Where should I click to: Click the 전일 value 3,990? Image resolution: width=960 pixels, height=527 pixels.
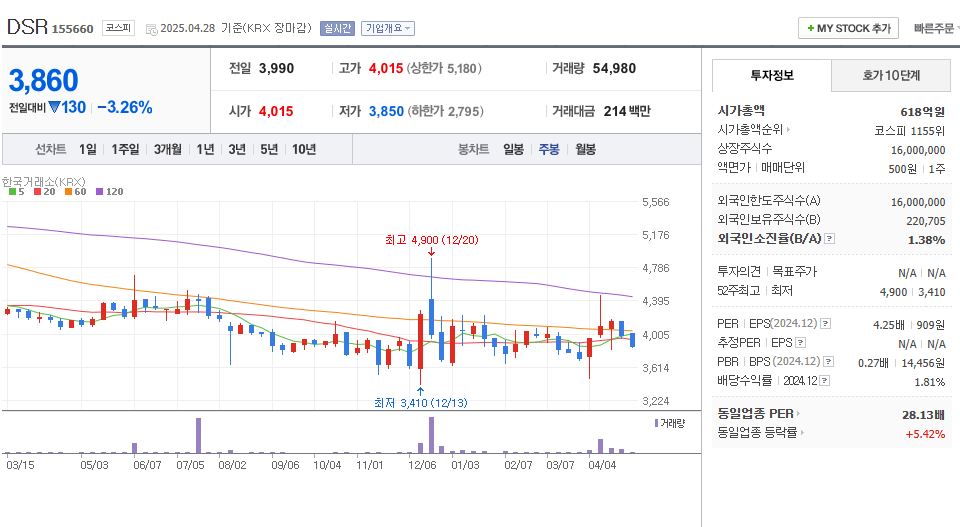pyautogui.click(x=276, y=69)
